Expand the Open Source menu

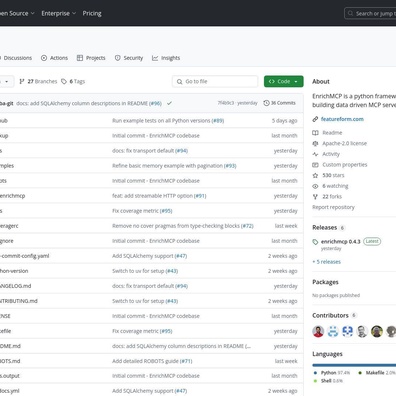tap(17, 13)
